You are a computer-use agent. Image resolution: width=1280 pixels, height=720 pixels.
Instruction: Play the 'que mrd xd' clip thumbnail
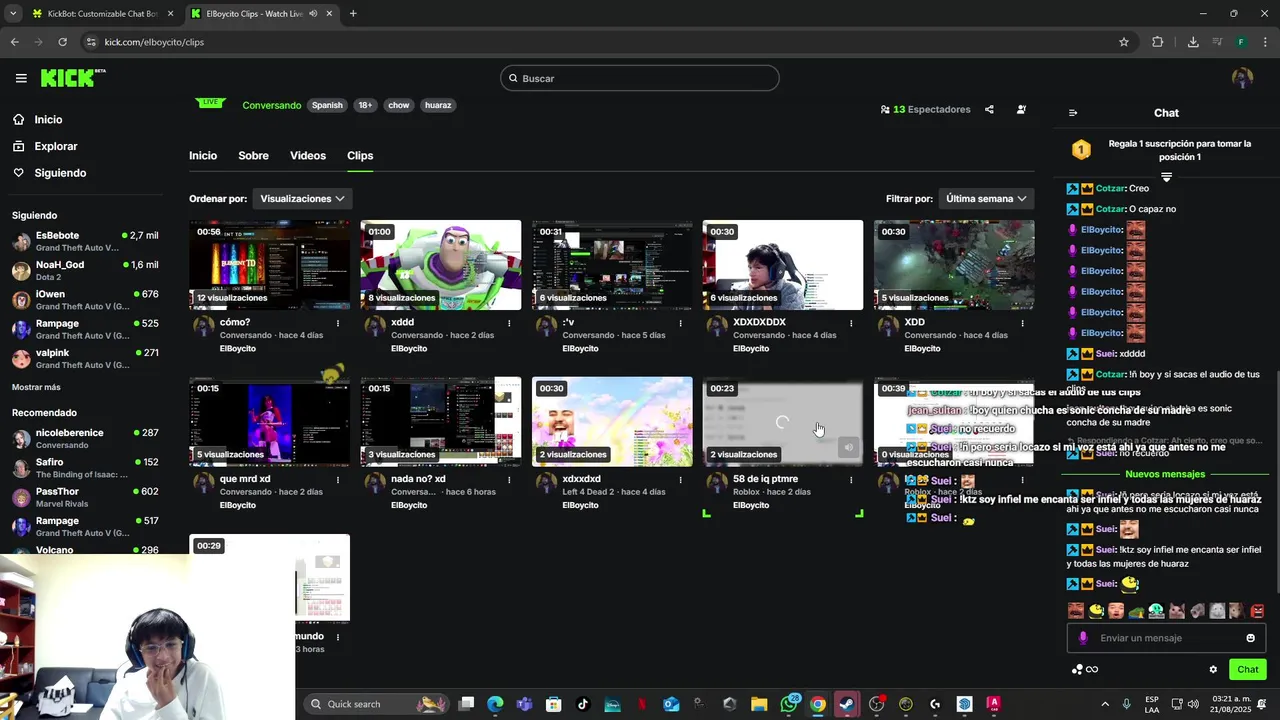pos(270,421)
